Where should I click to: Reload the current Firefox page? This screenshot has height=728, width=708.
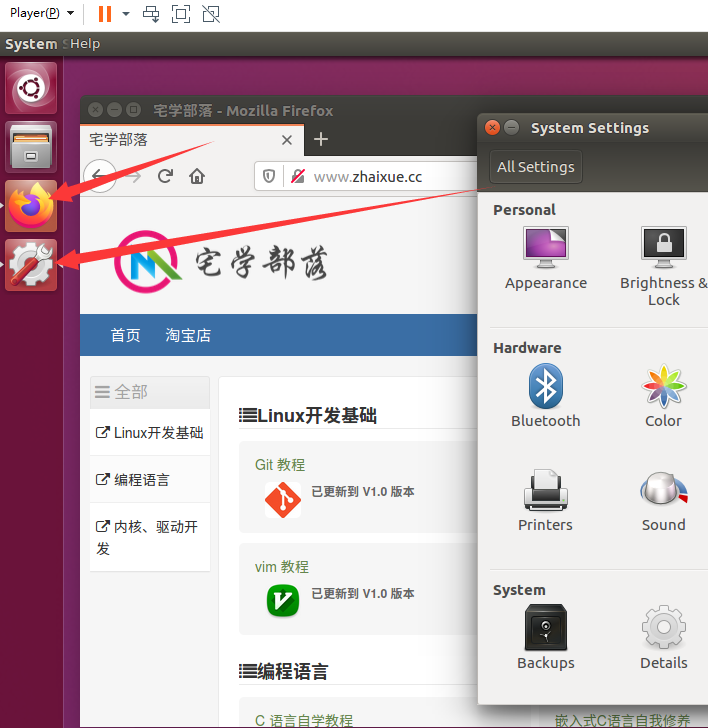[x=165, y=176]
